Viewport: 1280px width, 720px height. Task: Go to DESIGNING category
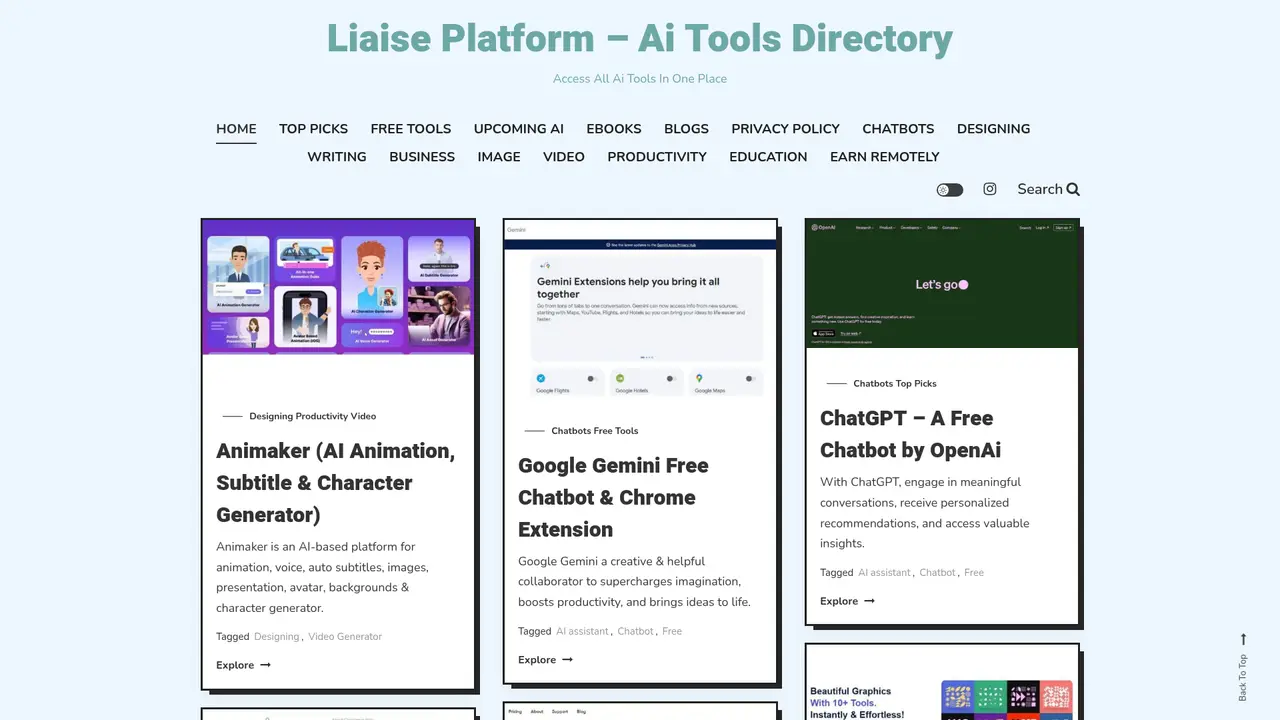pyautogui.click(x=993, y=129)
